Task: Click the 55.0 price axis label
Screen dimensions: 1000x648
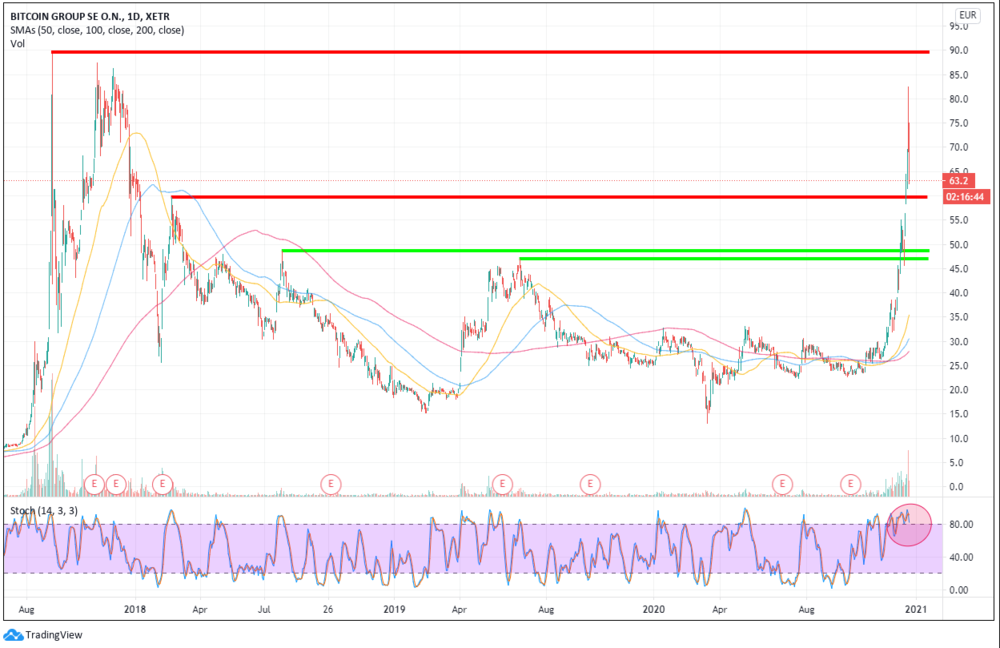Action: (959, 220)
